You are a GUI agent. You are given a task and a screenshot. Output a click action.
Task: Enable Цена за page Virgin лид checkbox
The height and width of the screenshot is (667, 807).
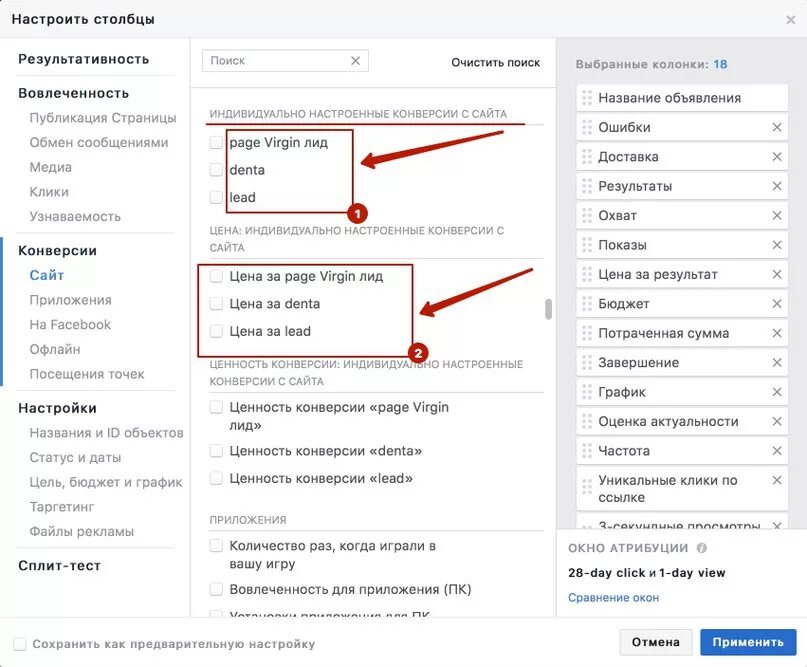[x=216, y=276]
